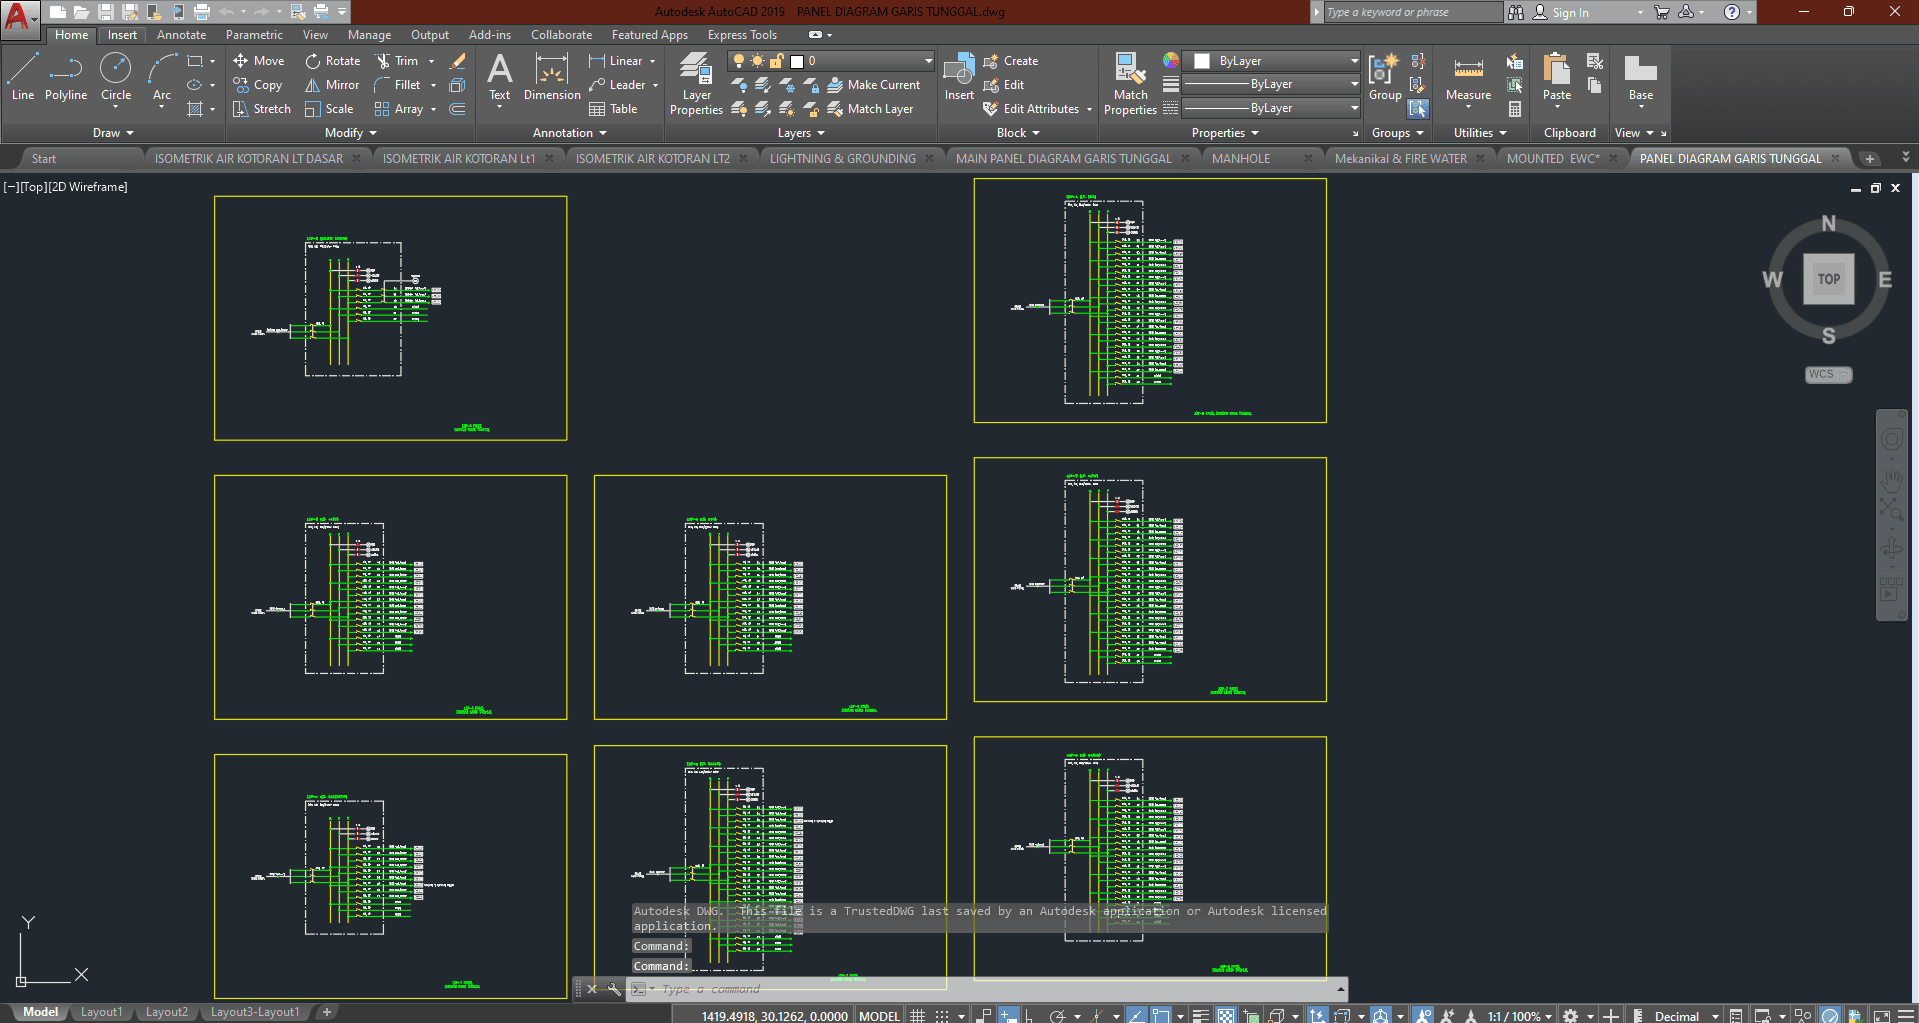Expand the Modify panel flyout
Image resolution: width=1919 pixels, height=1023 pixels.
[351, 133]
